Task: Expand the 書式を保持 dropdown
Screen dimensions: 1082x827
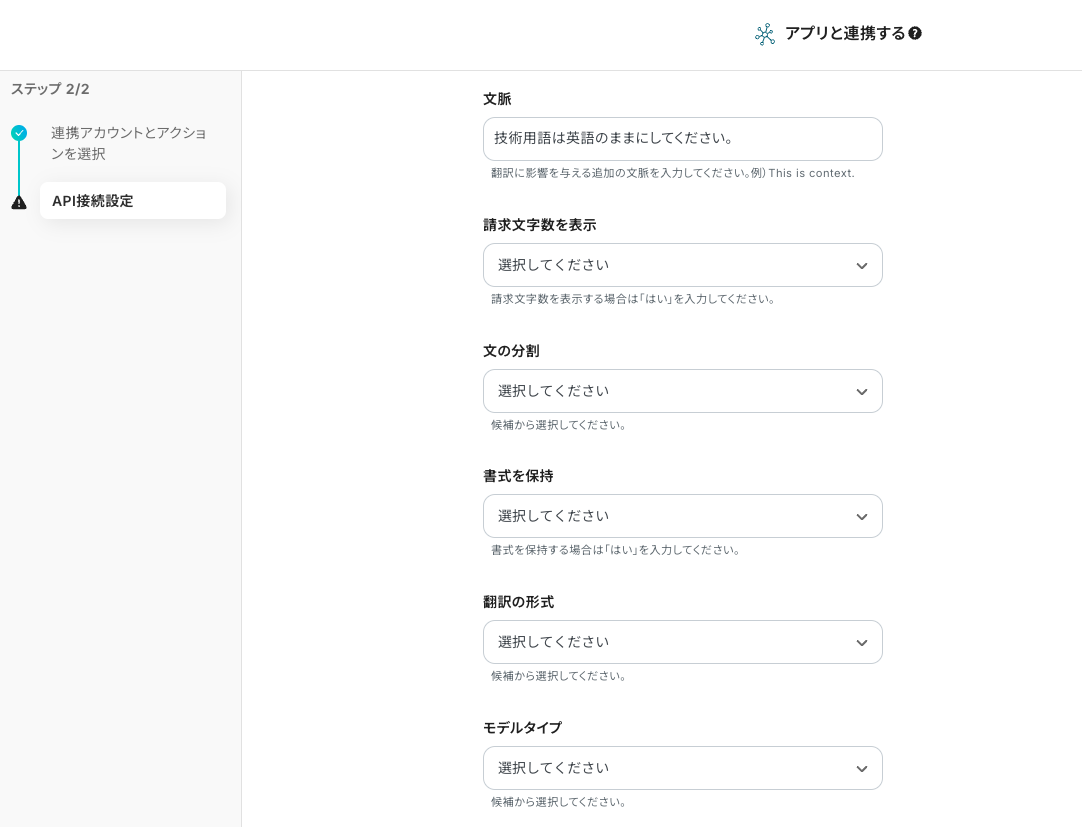Action: tap(670, 517)
